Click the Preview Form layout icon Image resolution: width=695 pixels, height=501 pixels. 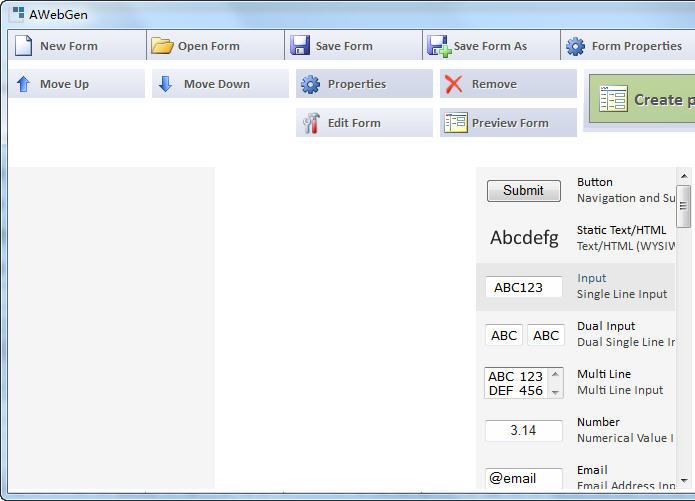pos(456,123)
